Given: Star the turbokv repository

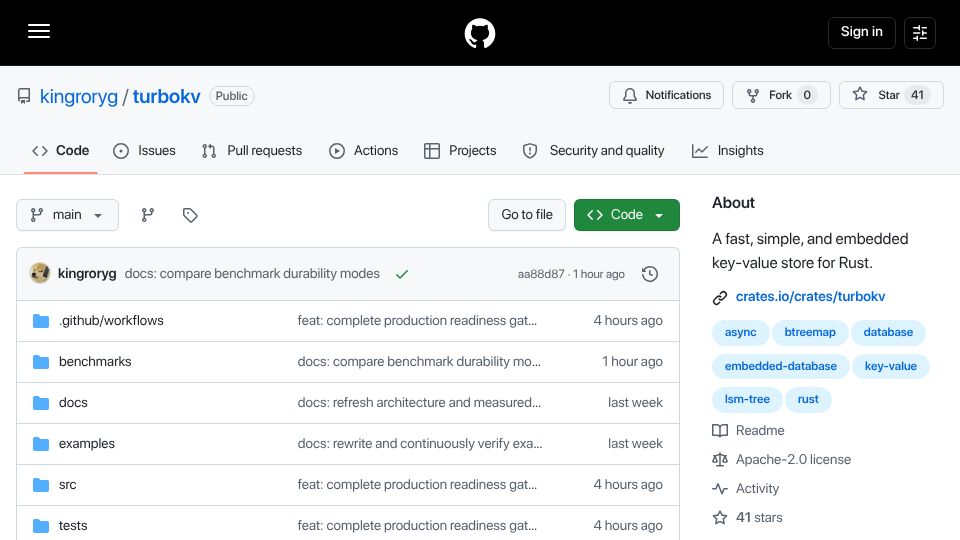Looking at the screenshot, I should [x=891, y=95].
